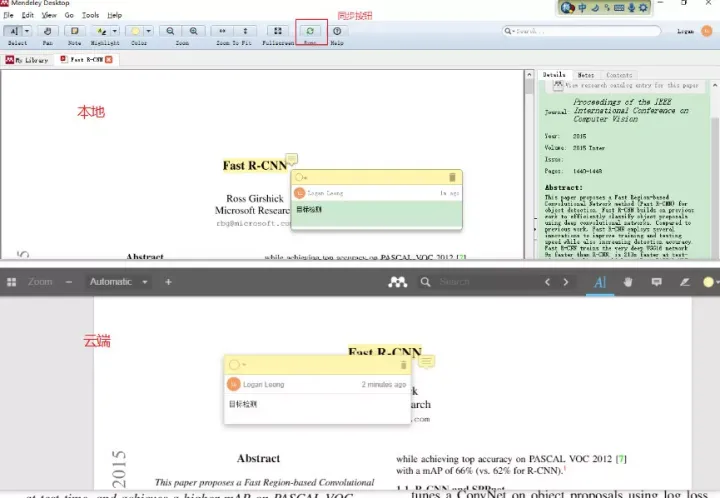The height and width of the screenshot is (498, 720).
Task: Go to next search result arrow
Action: tap(566, 282)
